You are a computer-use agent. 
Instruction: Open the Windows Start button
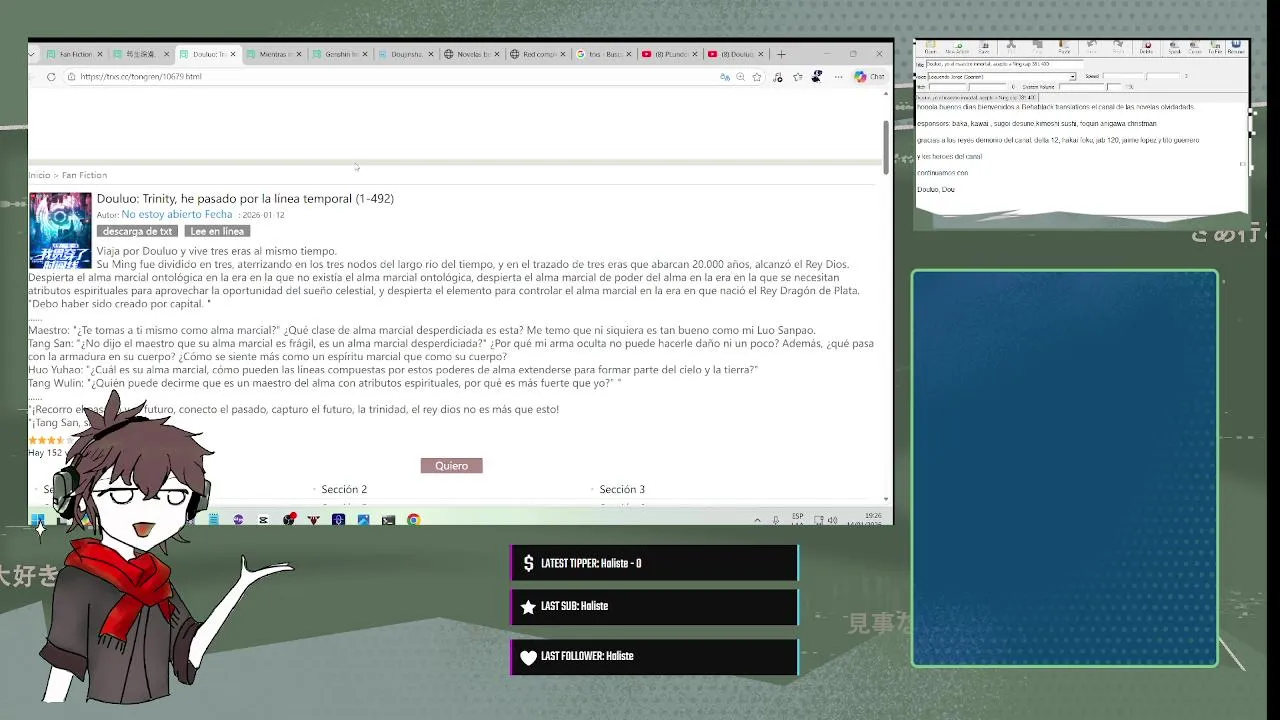(37, 519)
